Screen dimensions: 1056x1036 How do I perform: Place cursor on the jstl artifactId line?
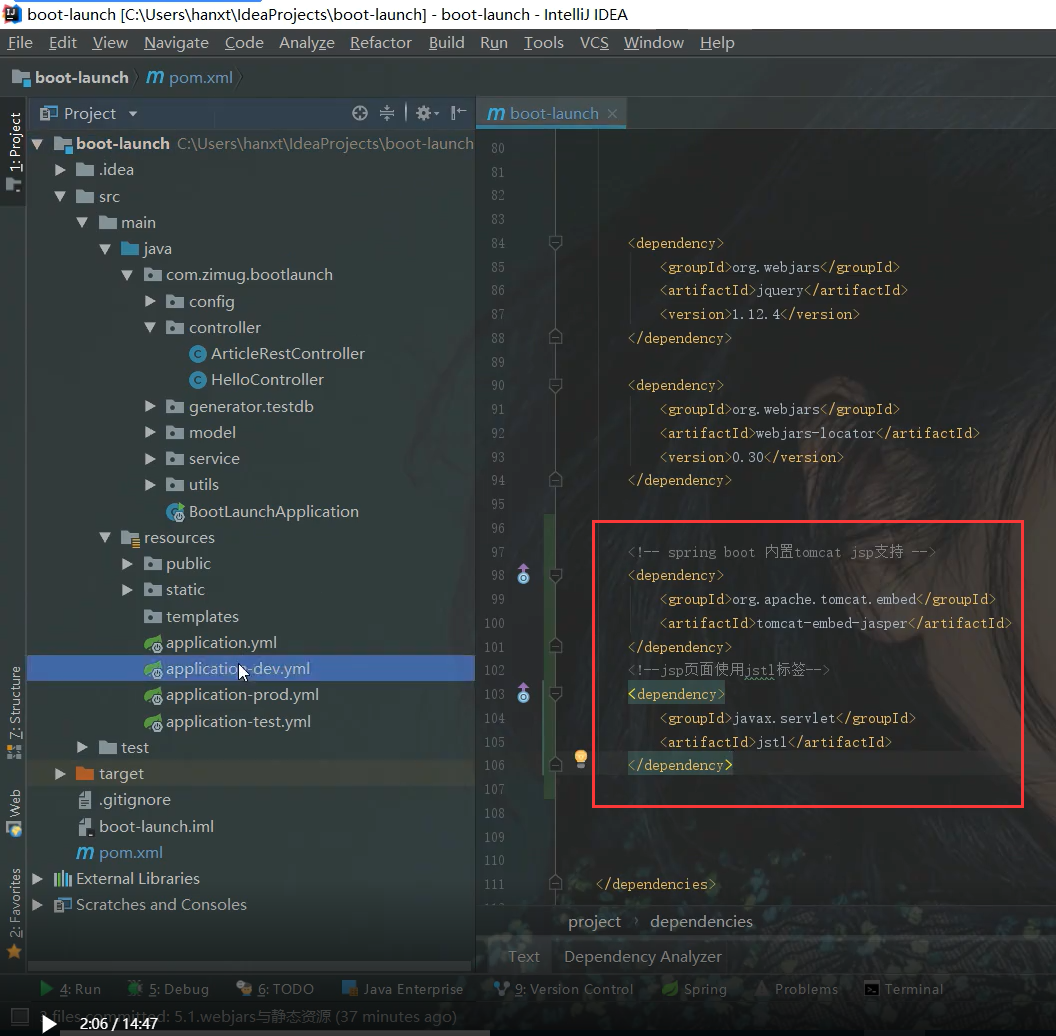775,742
